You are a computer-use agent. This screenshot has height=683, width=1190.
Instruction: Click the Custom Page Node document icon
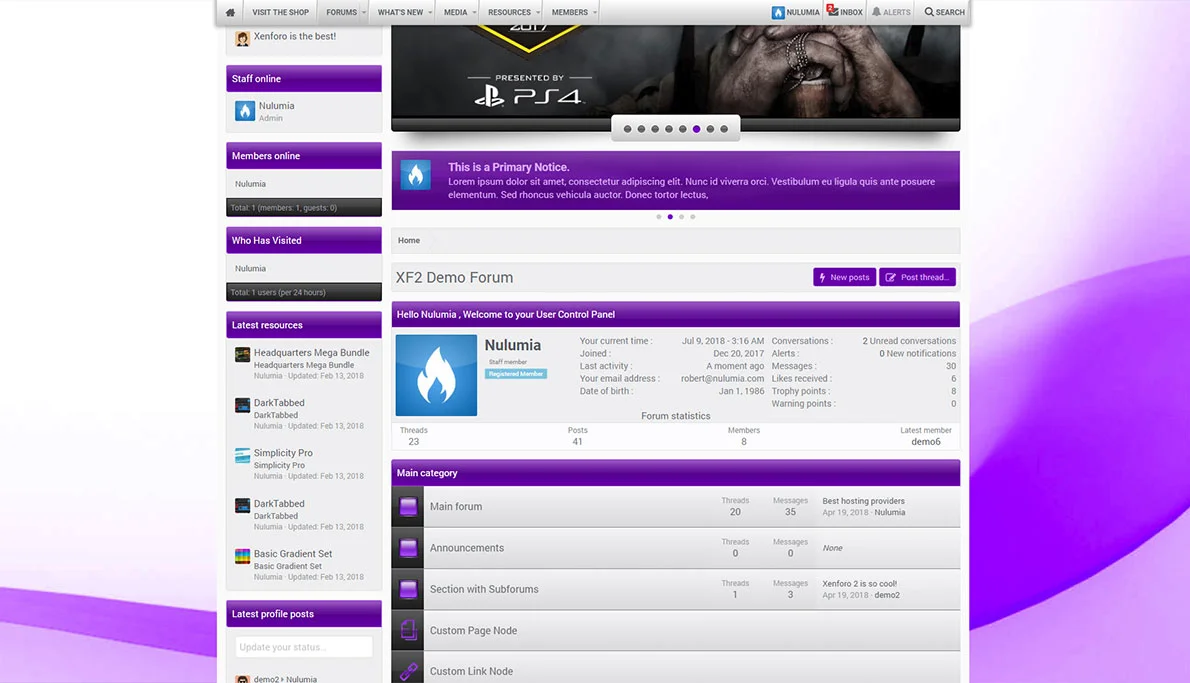pos(408,630)
